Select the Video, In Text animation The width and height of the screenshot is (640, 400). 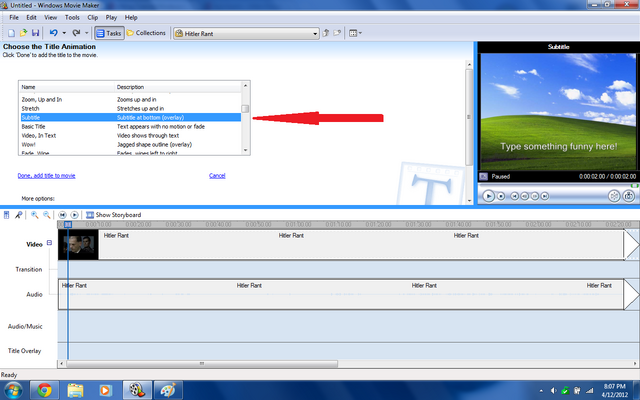(x=131, y=136)
